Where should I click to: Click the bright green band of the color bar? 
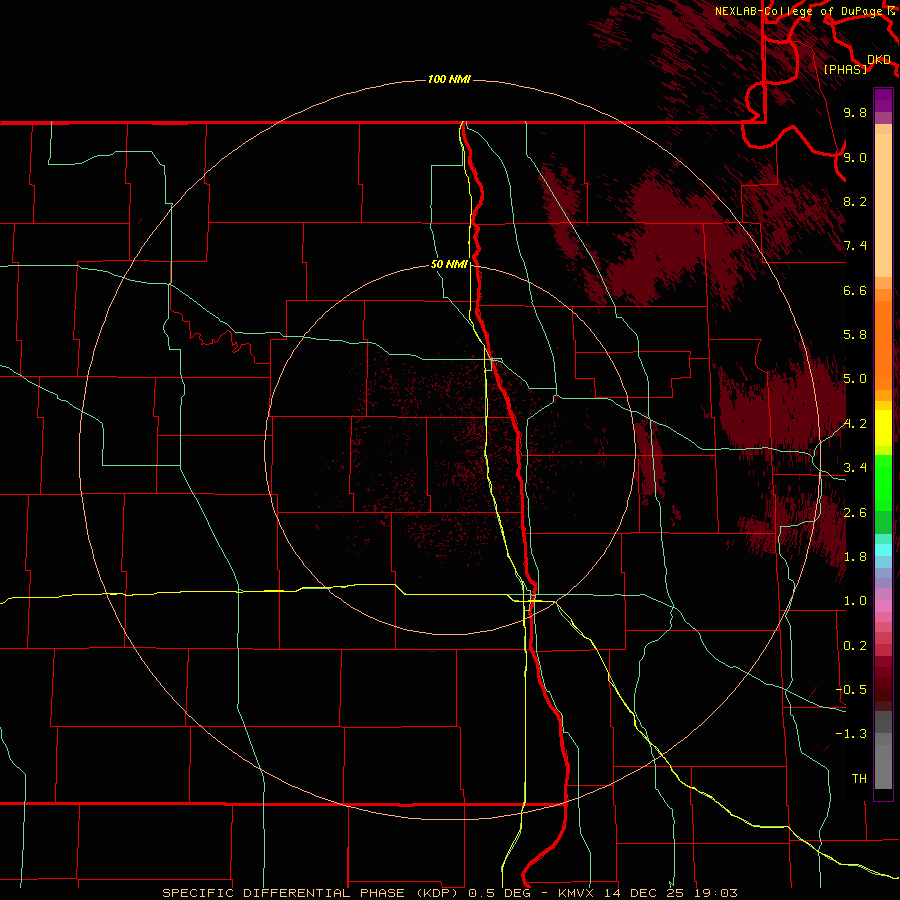point(883,484)
